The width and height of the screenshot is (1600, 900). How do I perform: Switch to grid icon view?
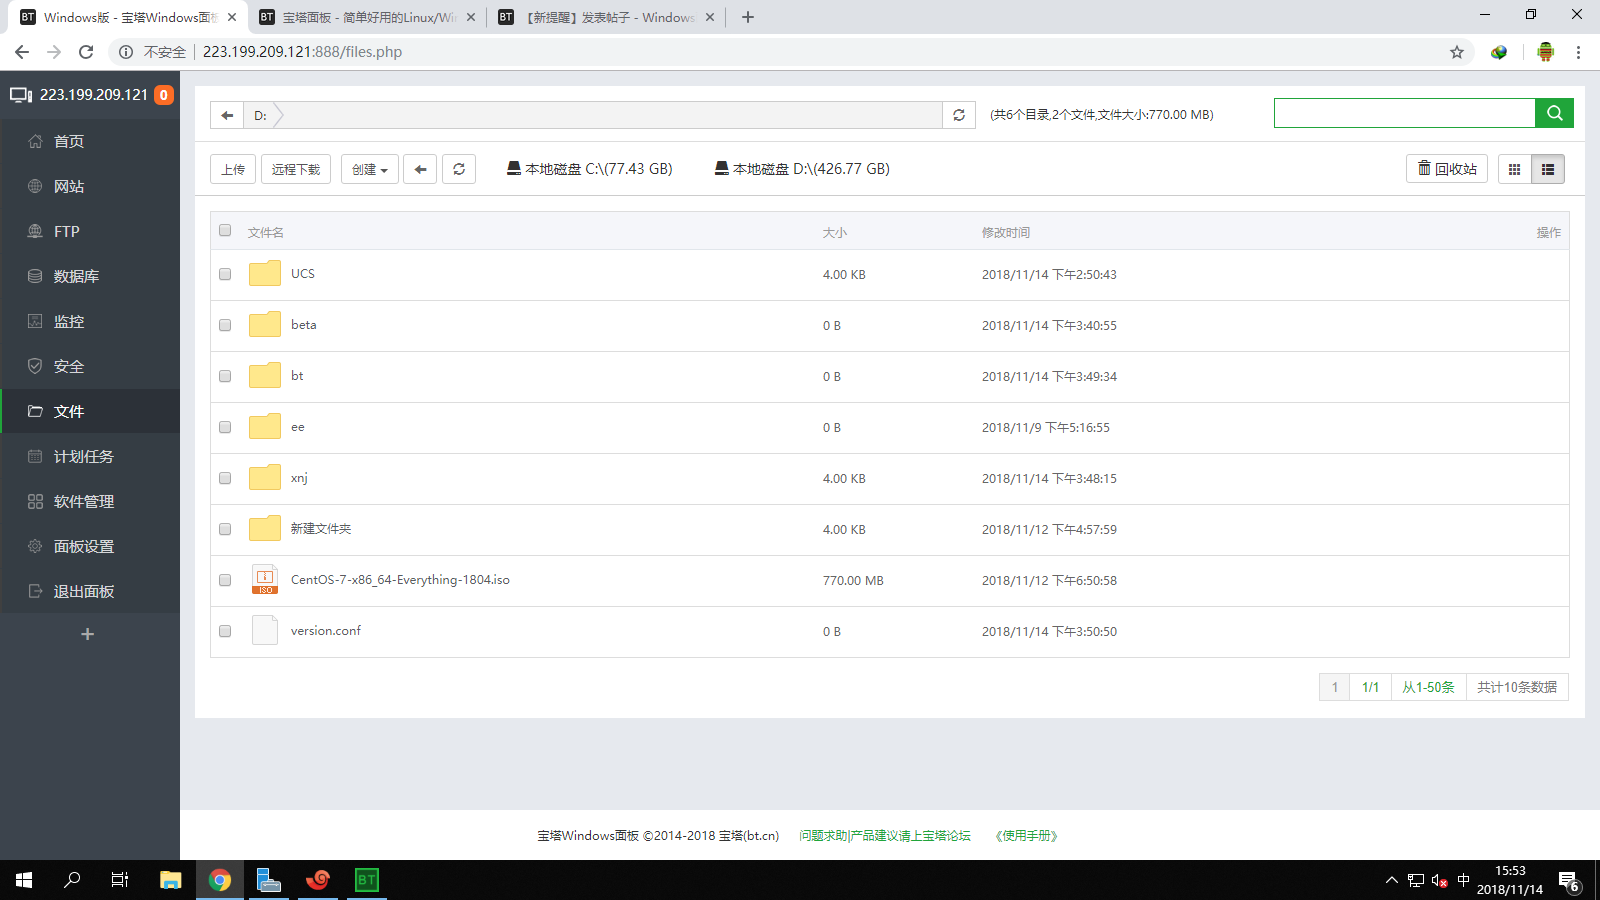(1514, 169)
